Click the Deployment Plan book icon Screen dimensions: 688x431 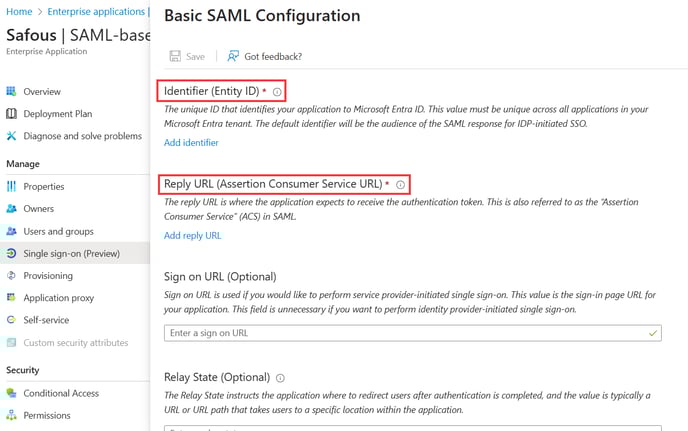coord(12,114)
